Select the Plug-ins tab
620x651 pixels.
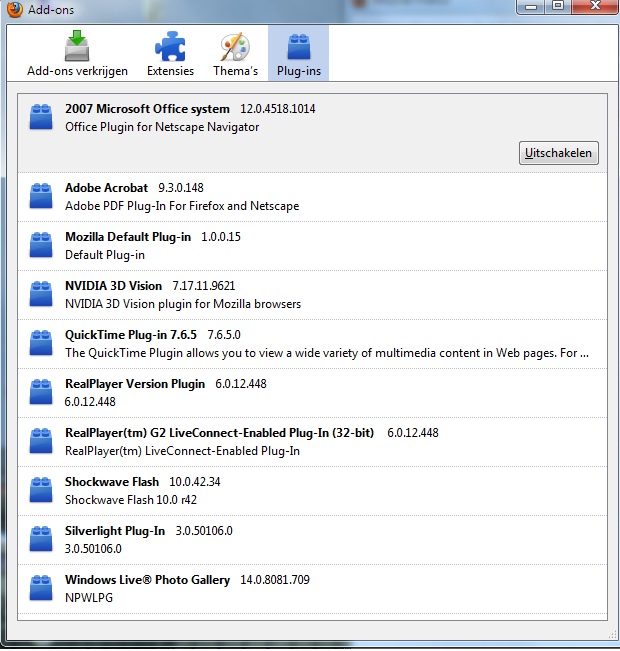(299, 53)
